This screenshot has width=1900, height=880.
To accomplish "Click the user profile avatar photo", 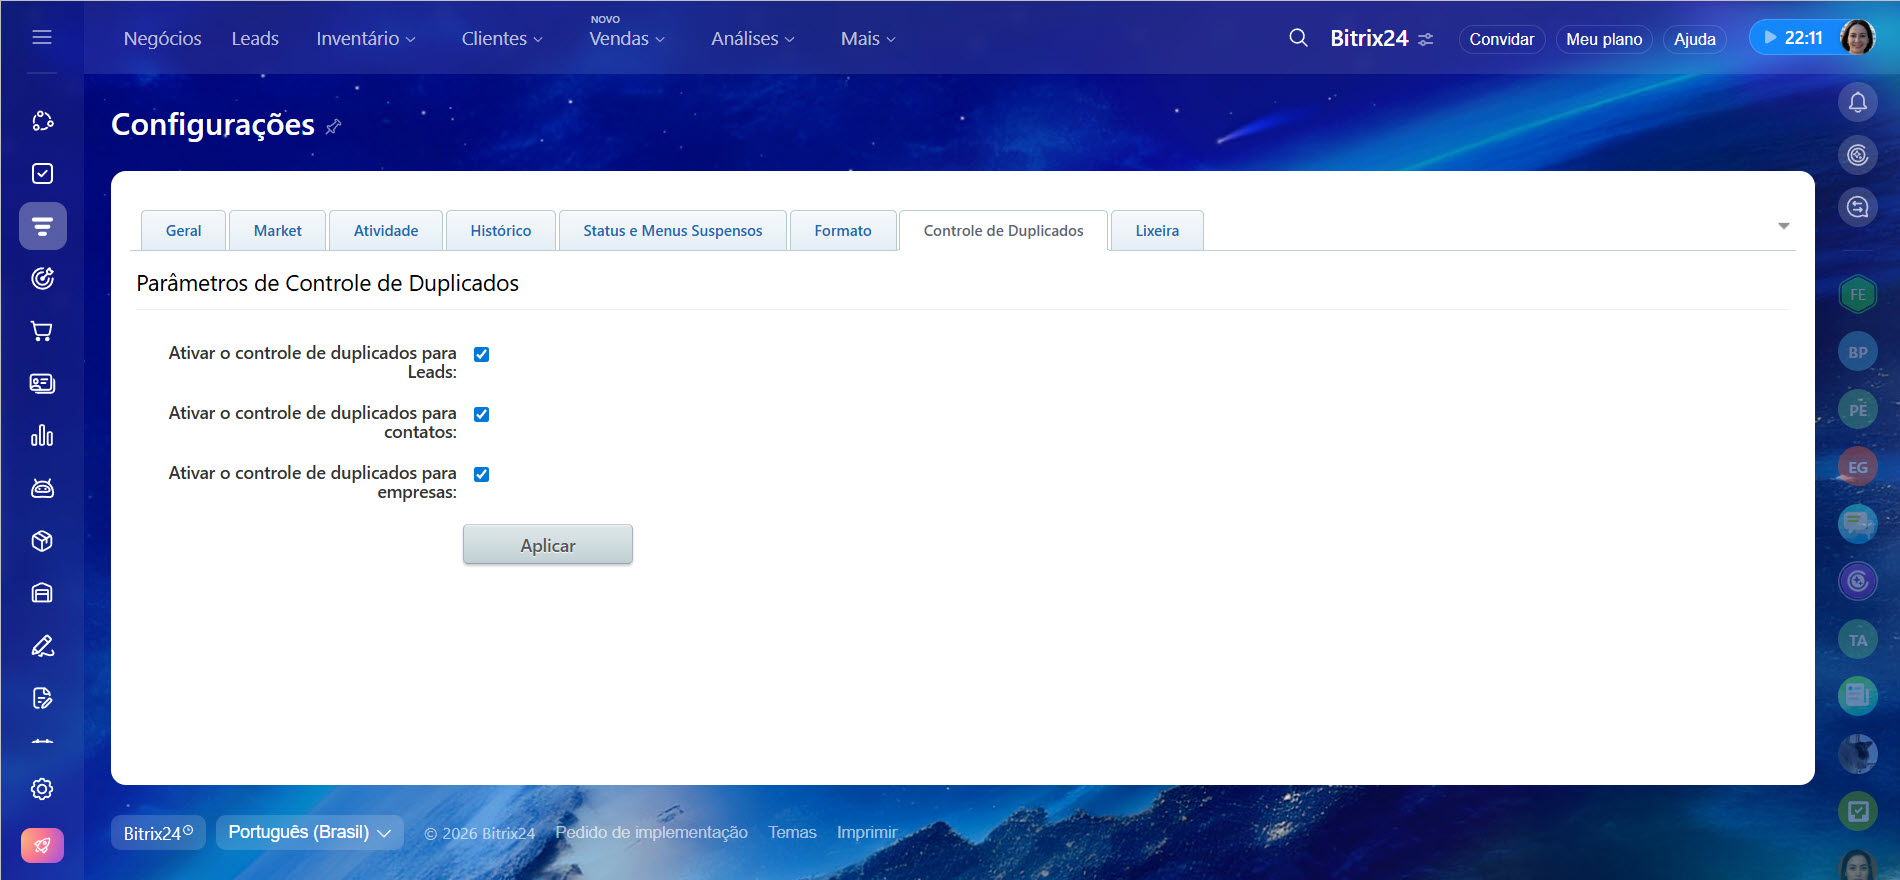I will [1857, 38].
